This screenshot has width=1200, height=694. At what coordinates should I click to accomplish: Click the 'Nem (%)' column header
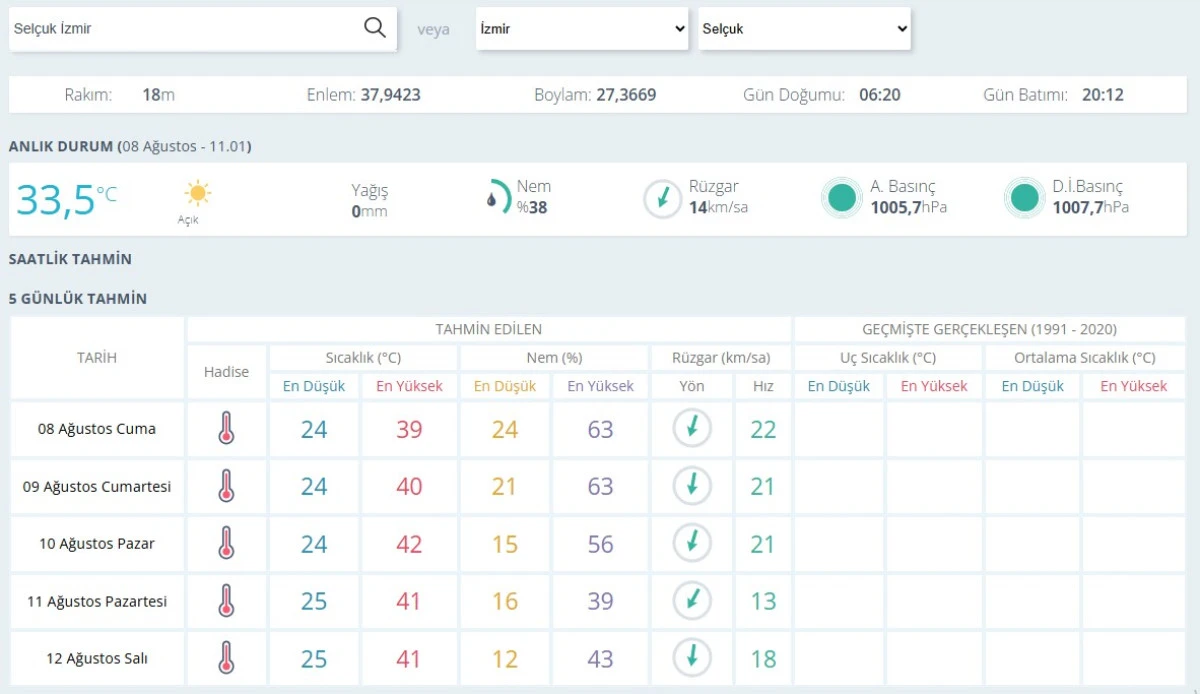point(554,357)
